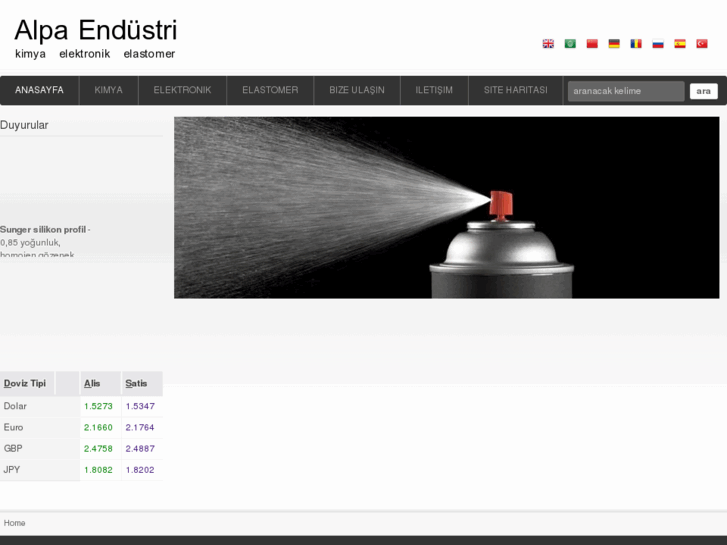Screen dimensions: 727x545
Task: Click Euro selling rate 2.1764
Action: (x=140, y=428)
